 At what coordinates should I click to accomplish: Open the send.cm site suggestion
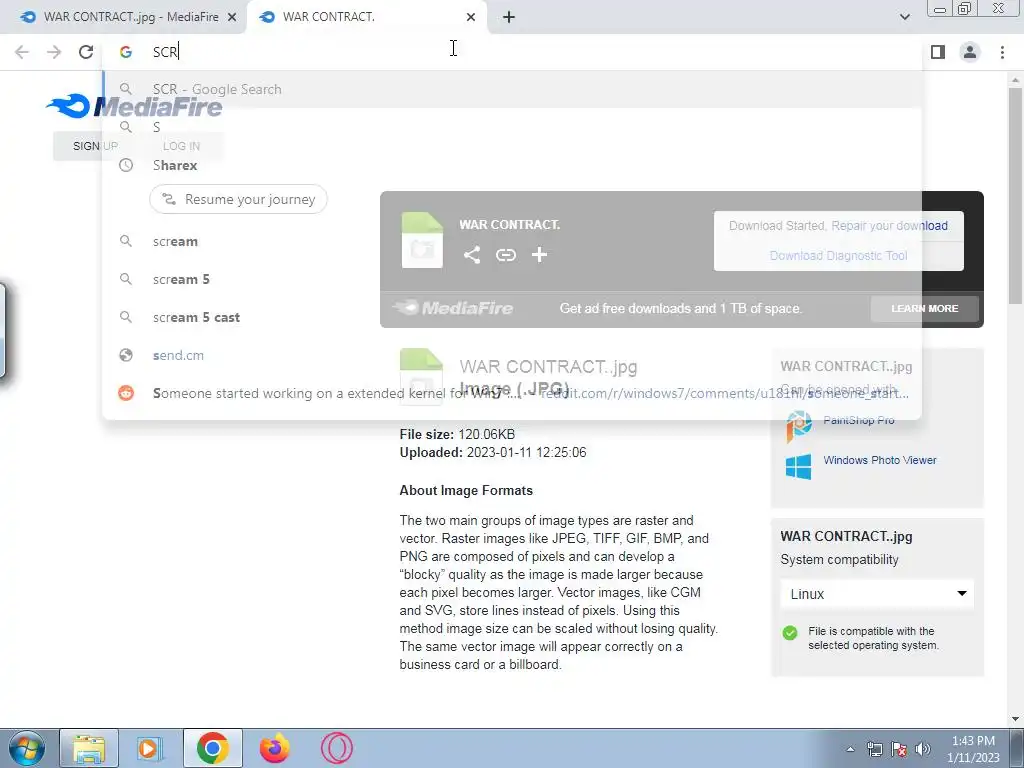click(512, 355)
